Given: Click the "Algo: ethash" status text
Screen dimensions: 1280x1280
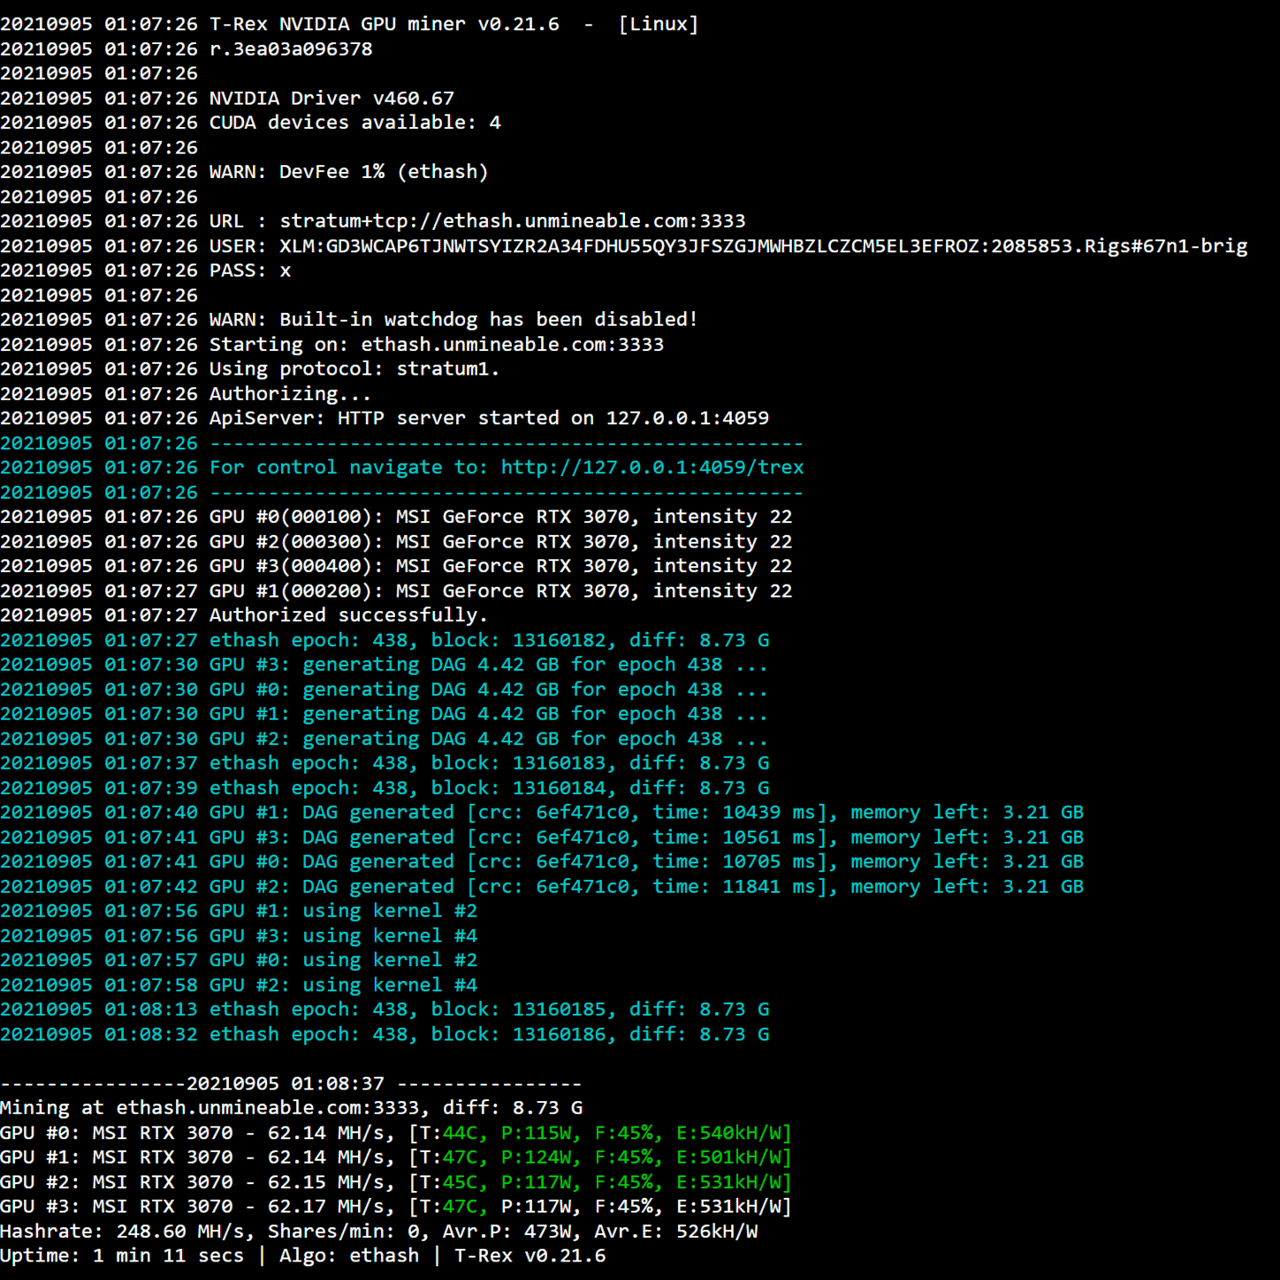Looking at the screenshot, I should pos(349,1256).
